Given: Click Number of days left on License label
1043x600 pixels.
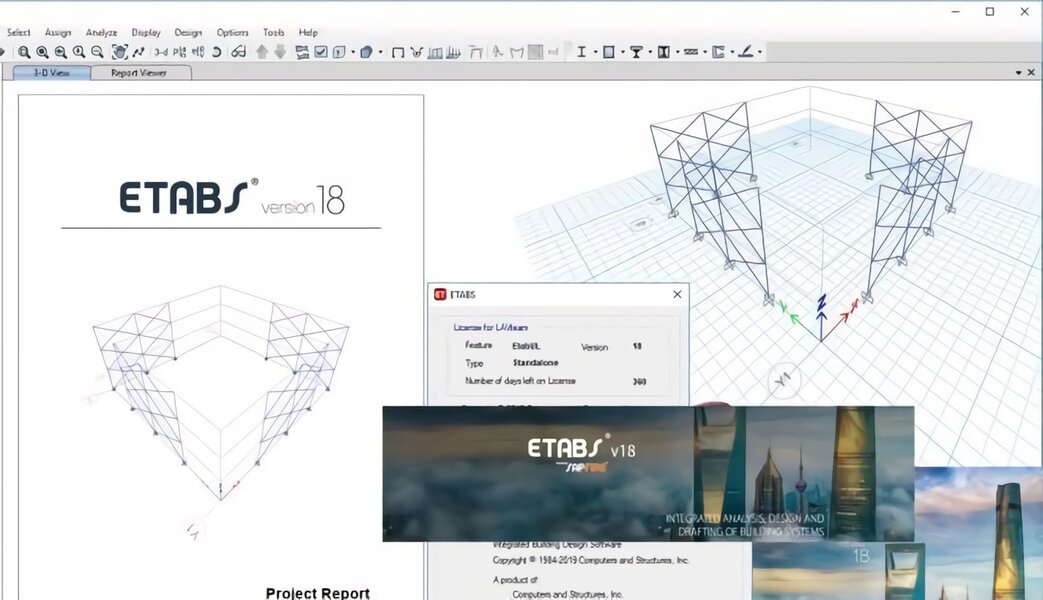Looking at the screenshot, I should tap(520, 381).
